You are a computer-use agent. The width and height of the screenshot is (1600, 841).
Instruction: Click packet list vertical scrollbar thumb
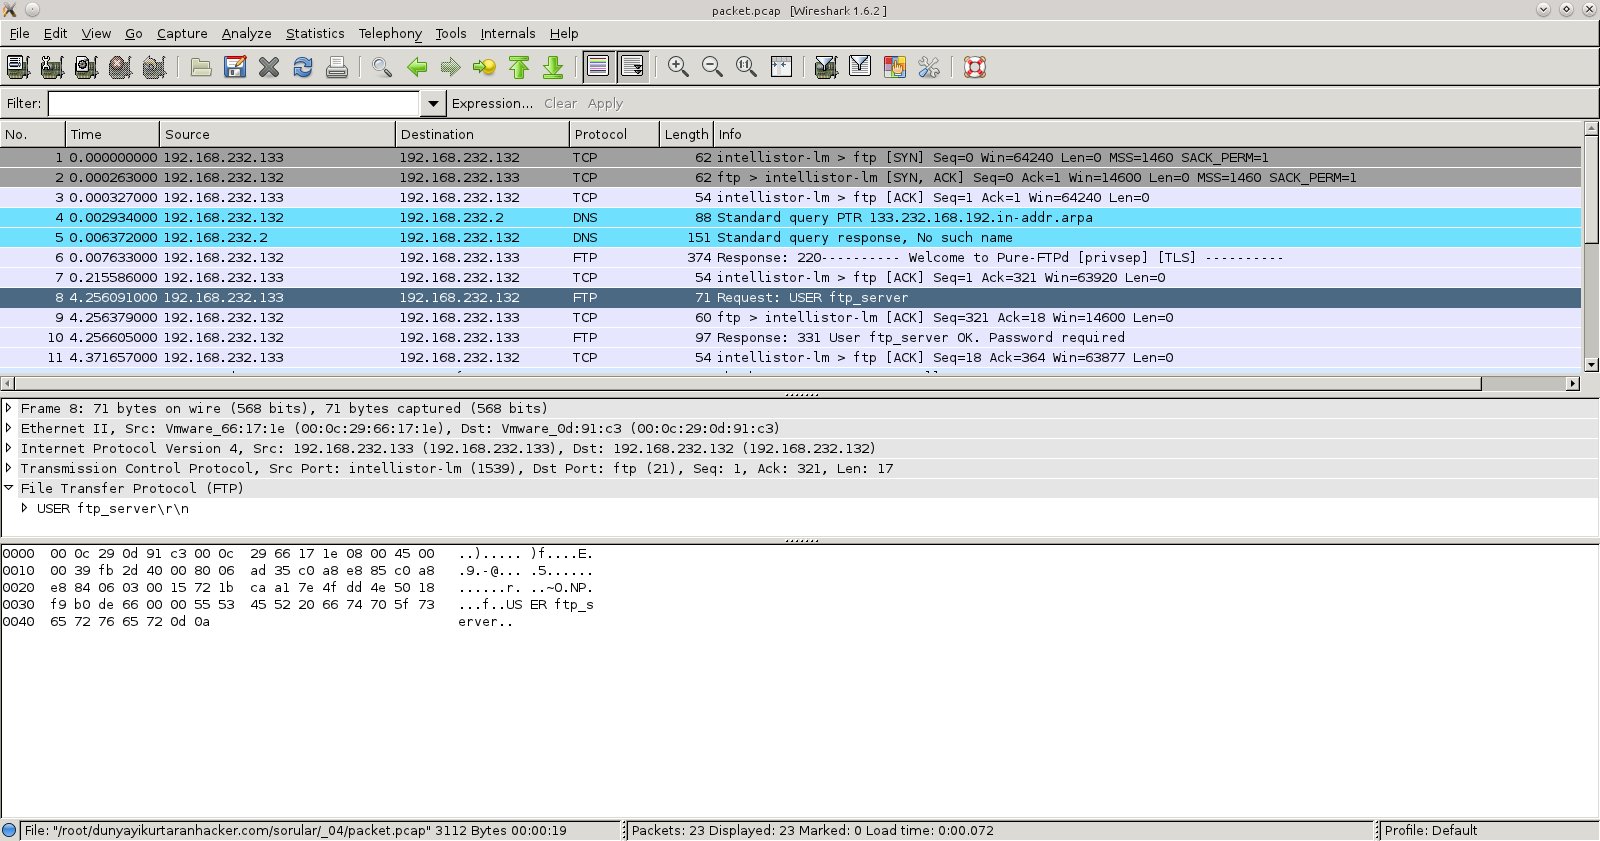click(1592, 189)
